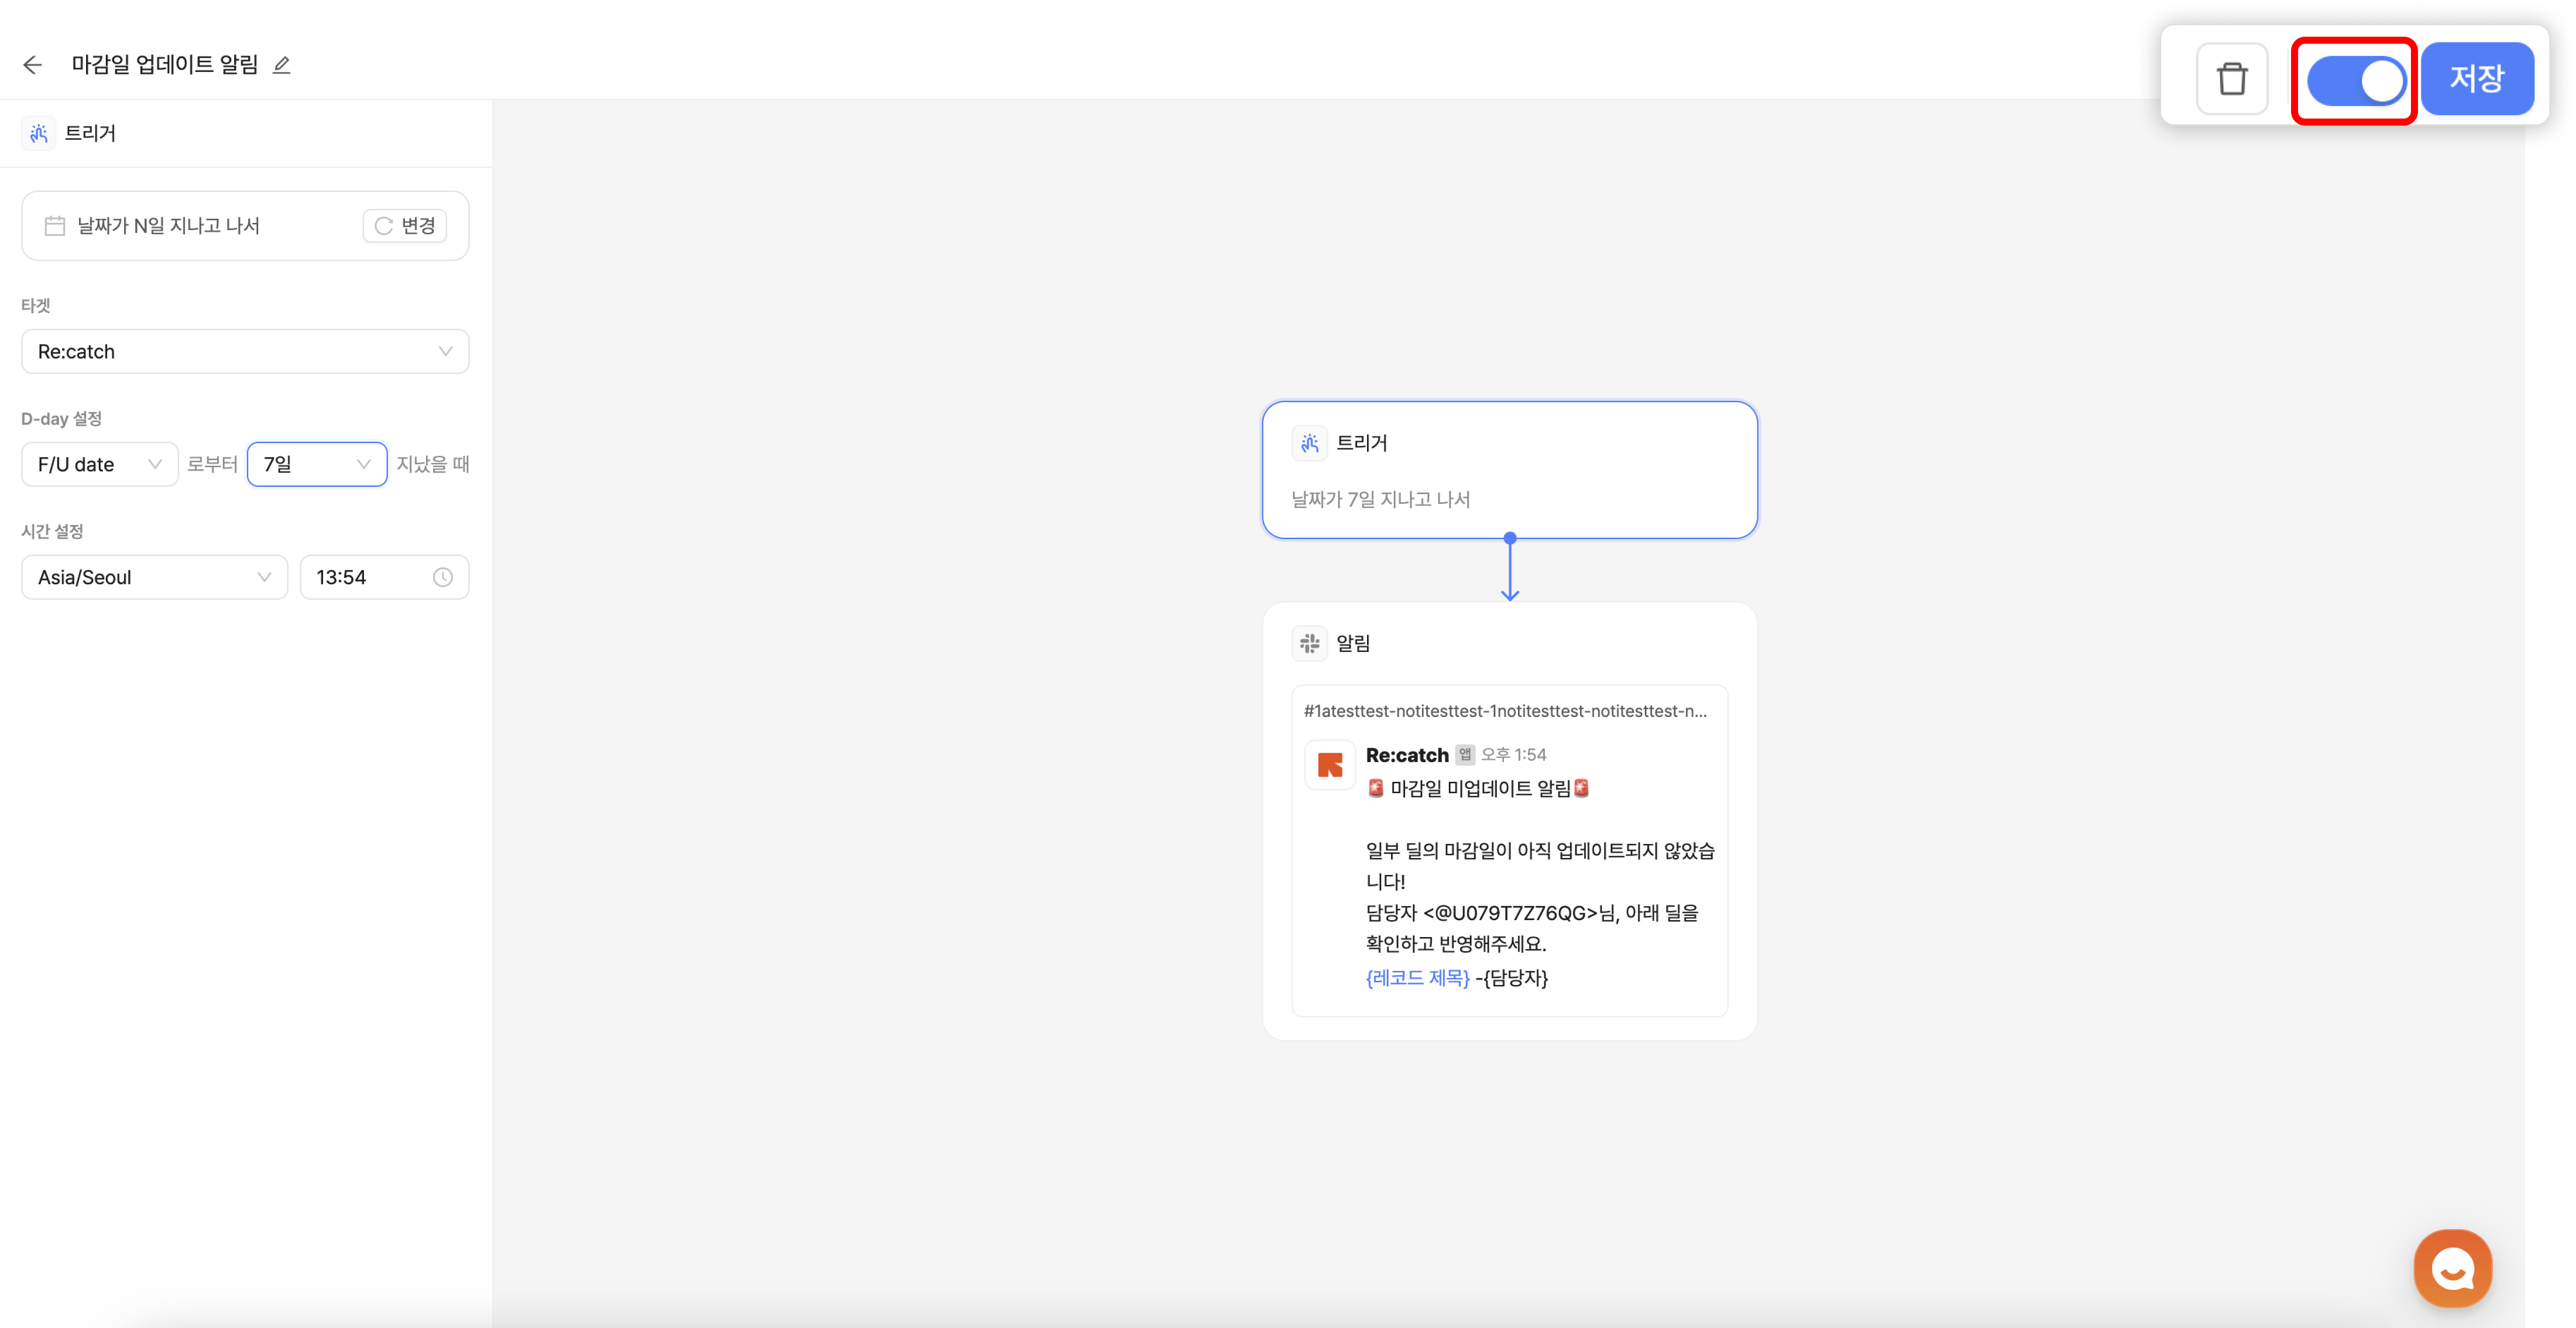Click the clock icon in time field
Viewport: 2576px width, 1328px height.
point(442,577)
